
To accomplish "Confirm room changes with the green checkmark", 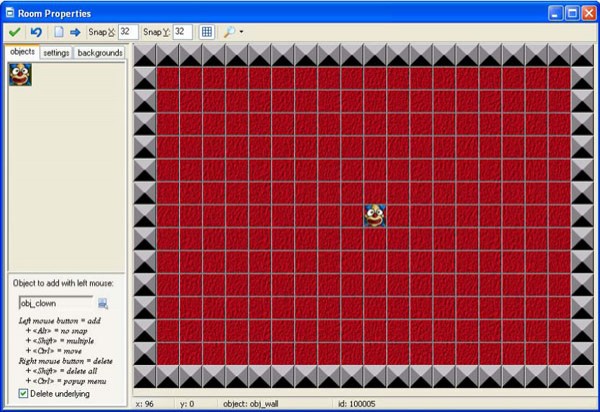I will [x=15, y=32].
